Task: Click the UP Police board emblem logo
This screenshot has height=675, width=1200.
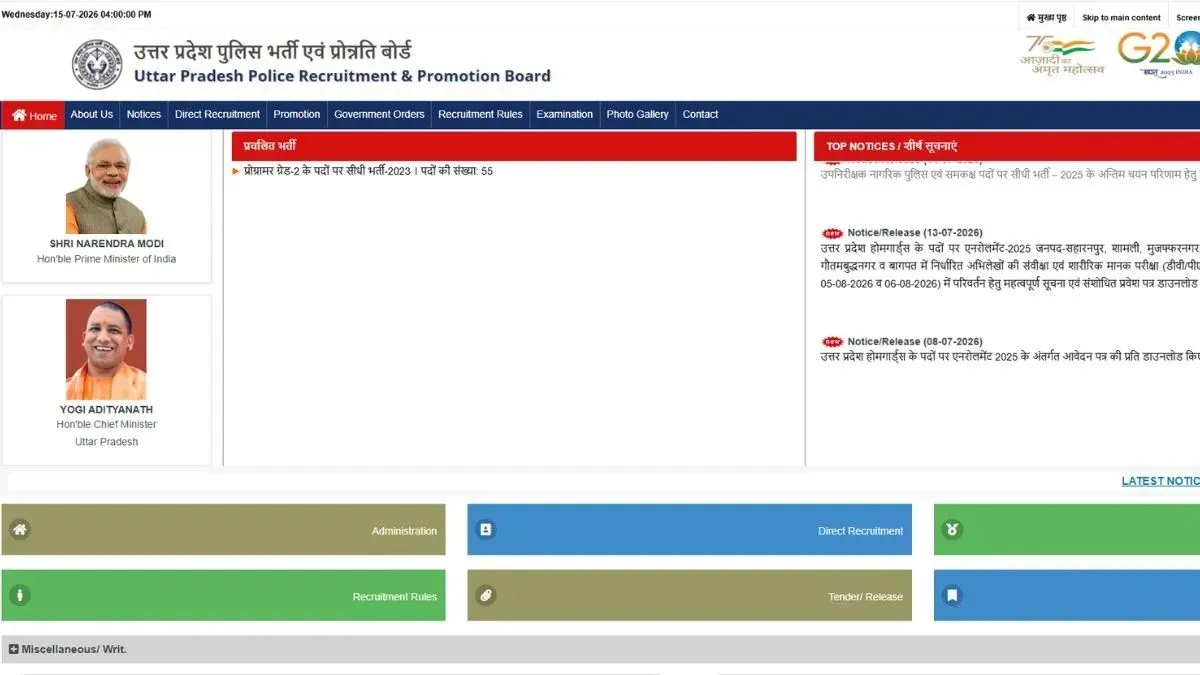Action: pyautogui.click(x=97, y=64)
